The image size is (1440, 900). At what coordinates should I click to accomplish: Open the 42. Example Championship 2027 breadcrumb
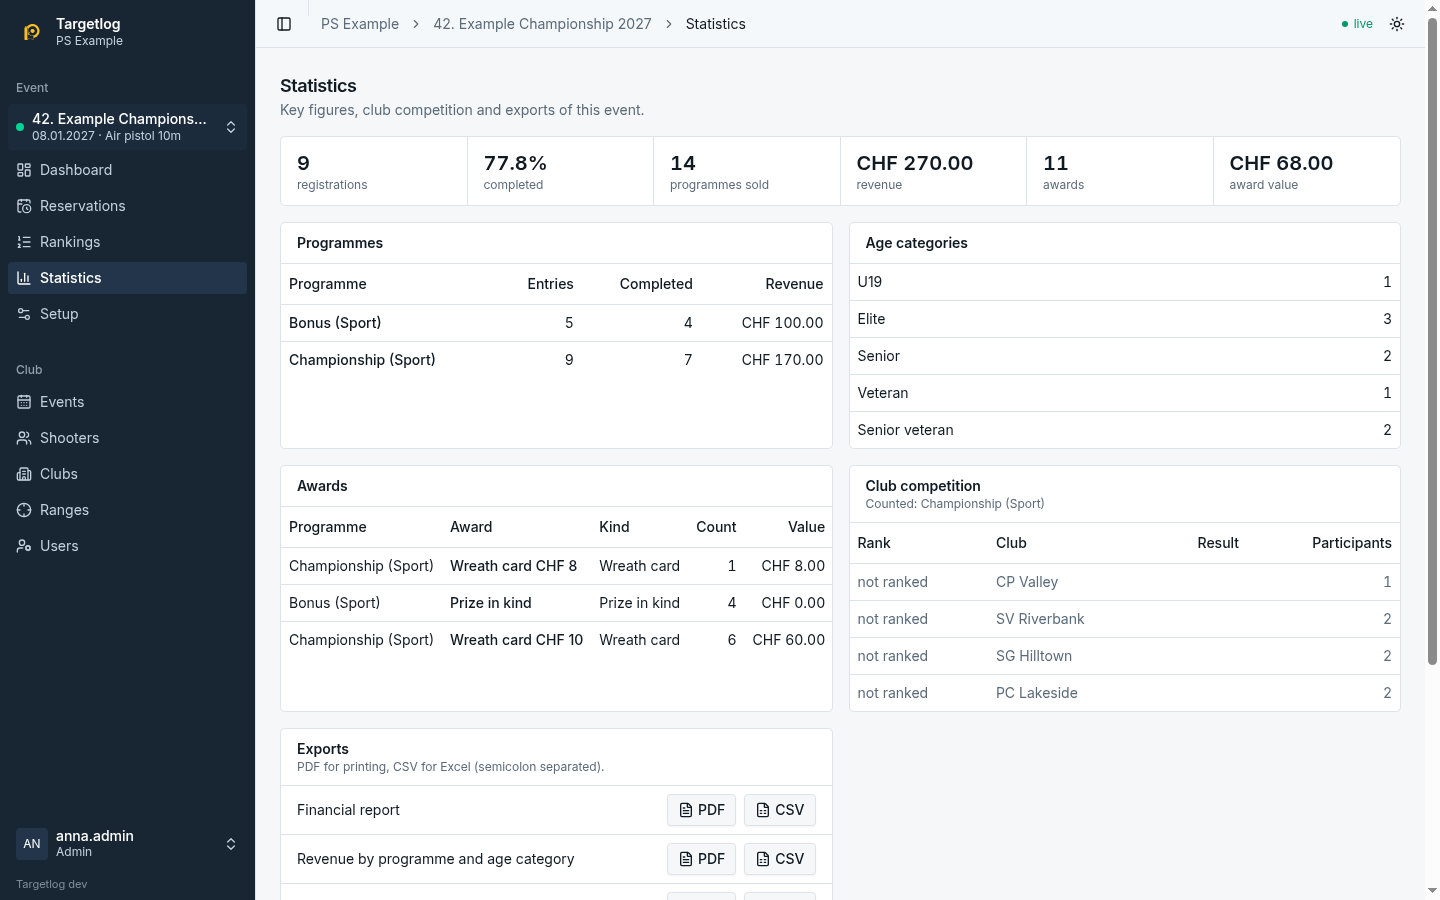542,24
